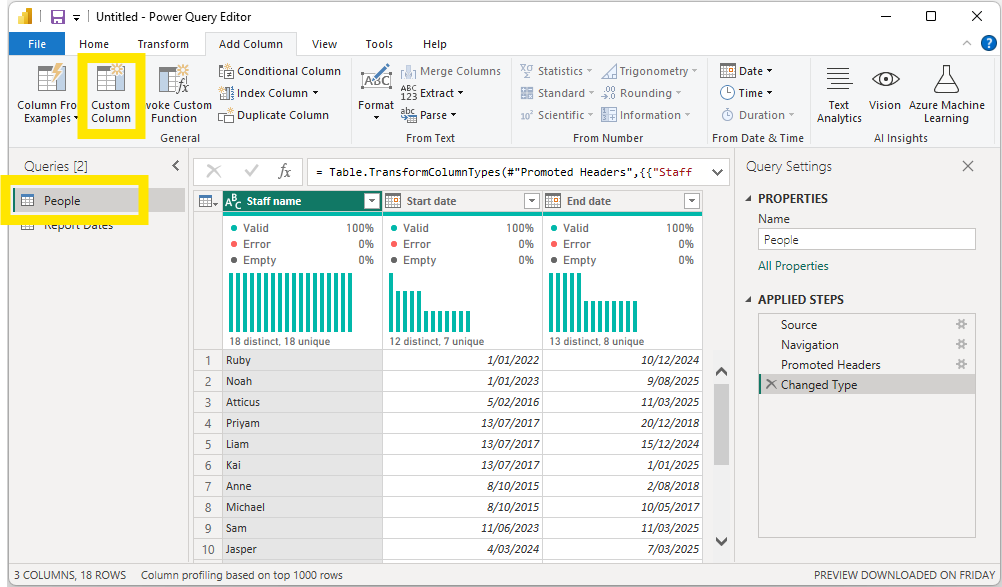1002x587 pixels.
Task: Confirm formula with check mark
Action: click(251, 171)
